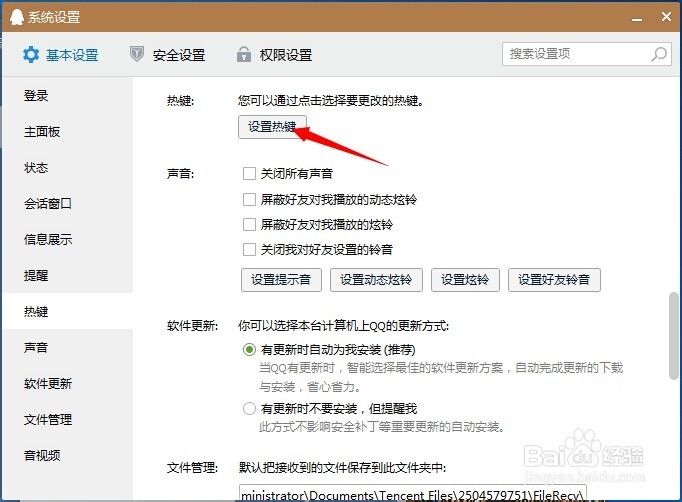Open the 软件更新 section in sidebar
Screen dimensions: 682x502
click(67, 384)
